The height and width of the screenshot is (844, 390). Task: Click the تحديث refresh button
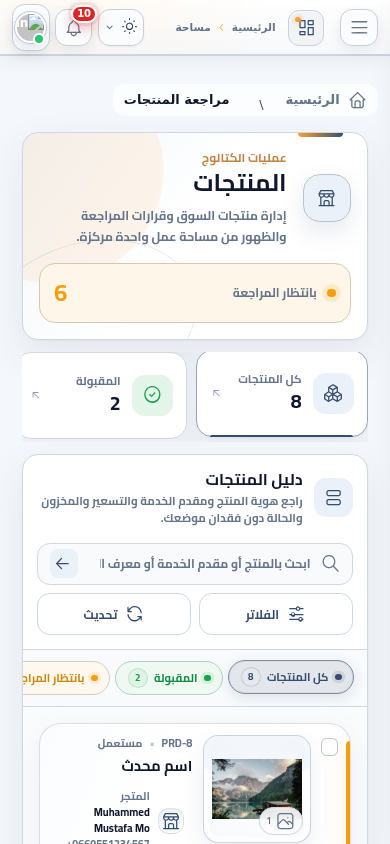click(114, 614)
